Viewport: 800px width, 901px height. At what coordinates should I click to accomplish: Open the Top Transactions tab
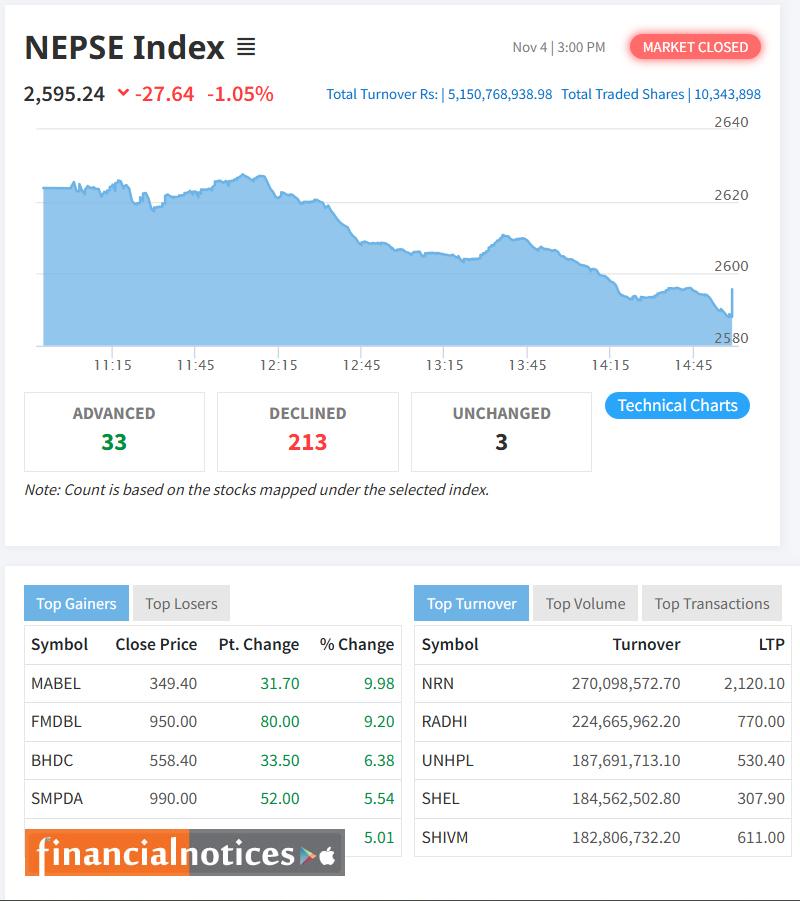pos(711,603)
